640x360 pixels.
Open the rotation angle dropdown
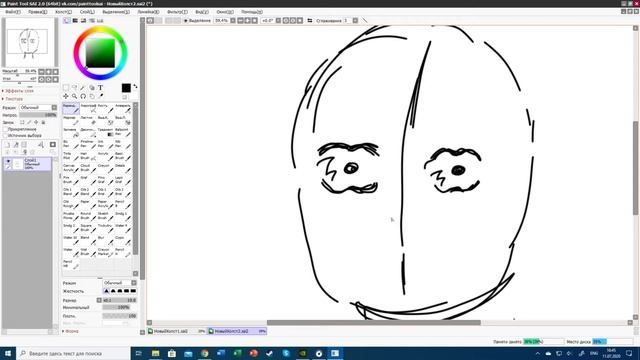pyautogui.click(x=278, y=20)
